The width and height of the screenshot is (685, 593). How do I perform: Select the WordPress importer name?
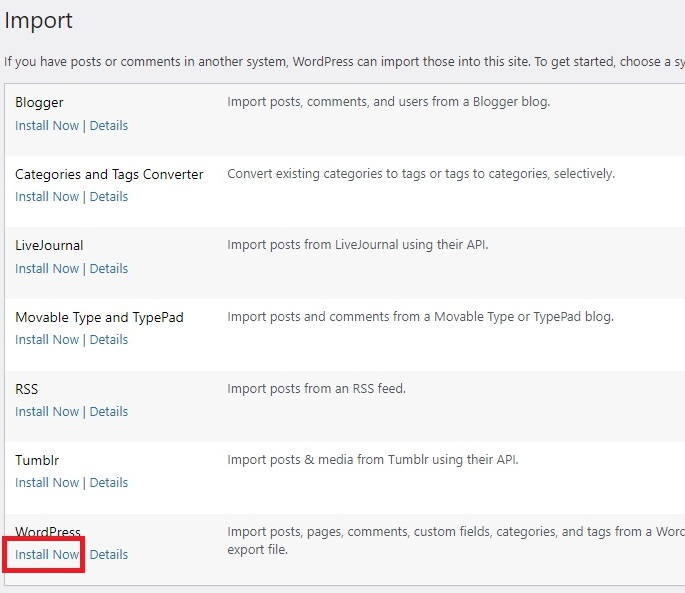pyautogui.click(x=48, y=532)
